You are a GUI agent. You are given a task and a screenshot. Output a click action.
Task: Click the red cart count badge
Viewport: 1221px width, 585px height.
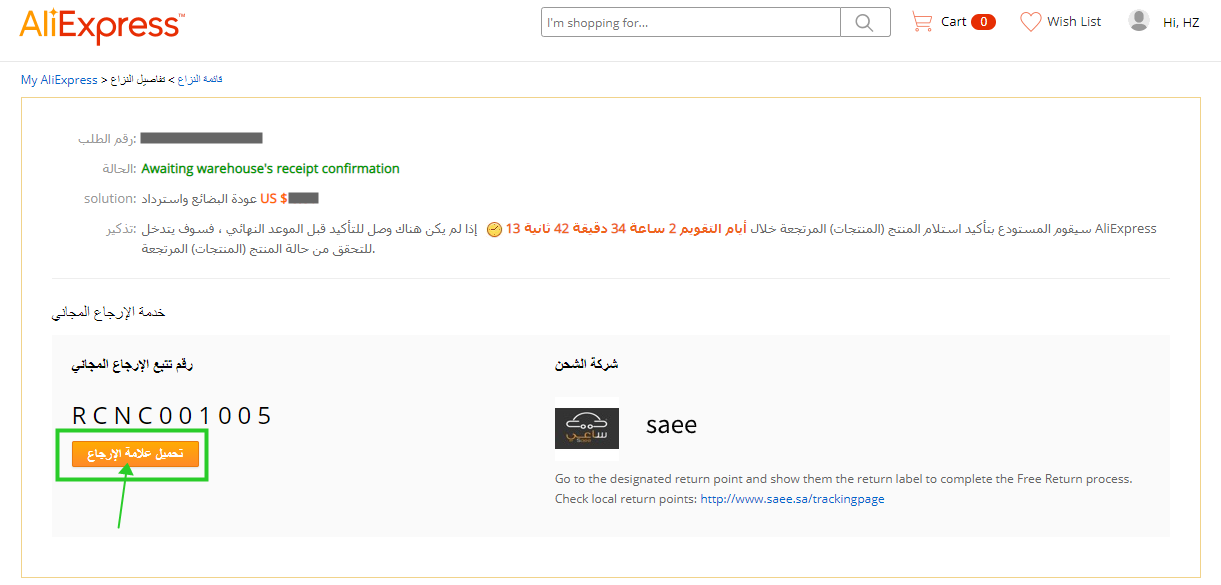point(983,22)
